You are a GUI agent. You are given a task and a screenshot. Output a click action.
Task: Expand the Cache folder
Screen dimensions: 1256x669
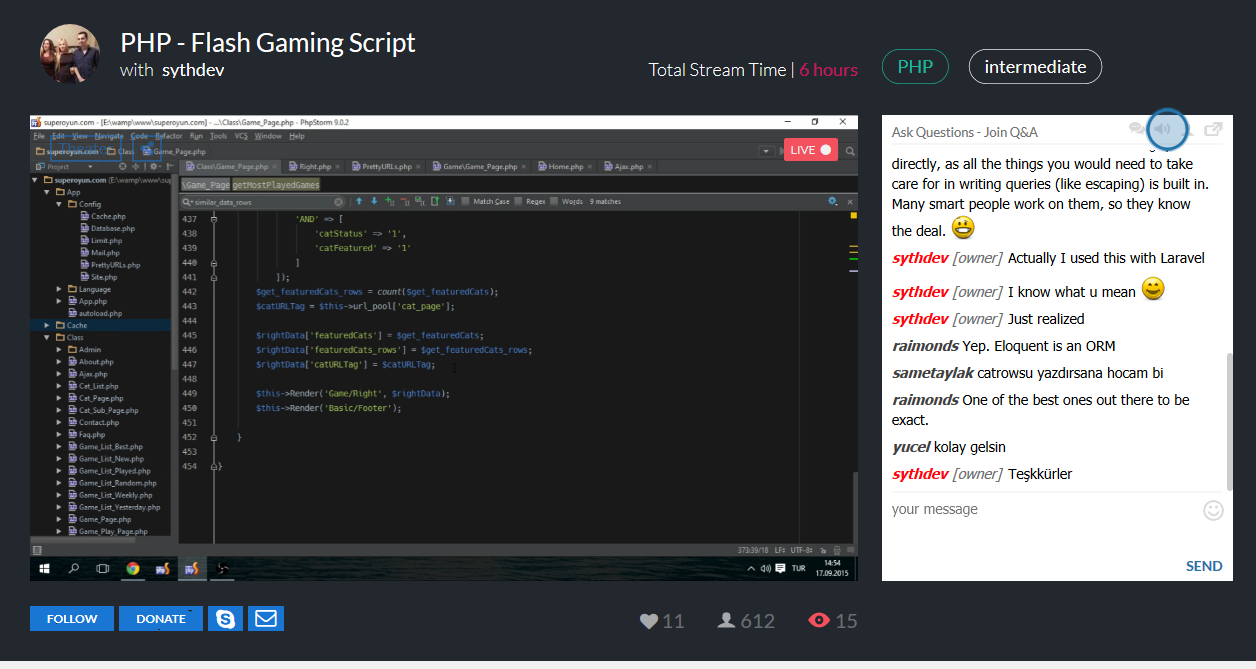click(47, 325)
